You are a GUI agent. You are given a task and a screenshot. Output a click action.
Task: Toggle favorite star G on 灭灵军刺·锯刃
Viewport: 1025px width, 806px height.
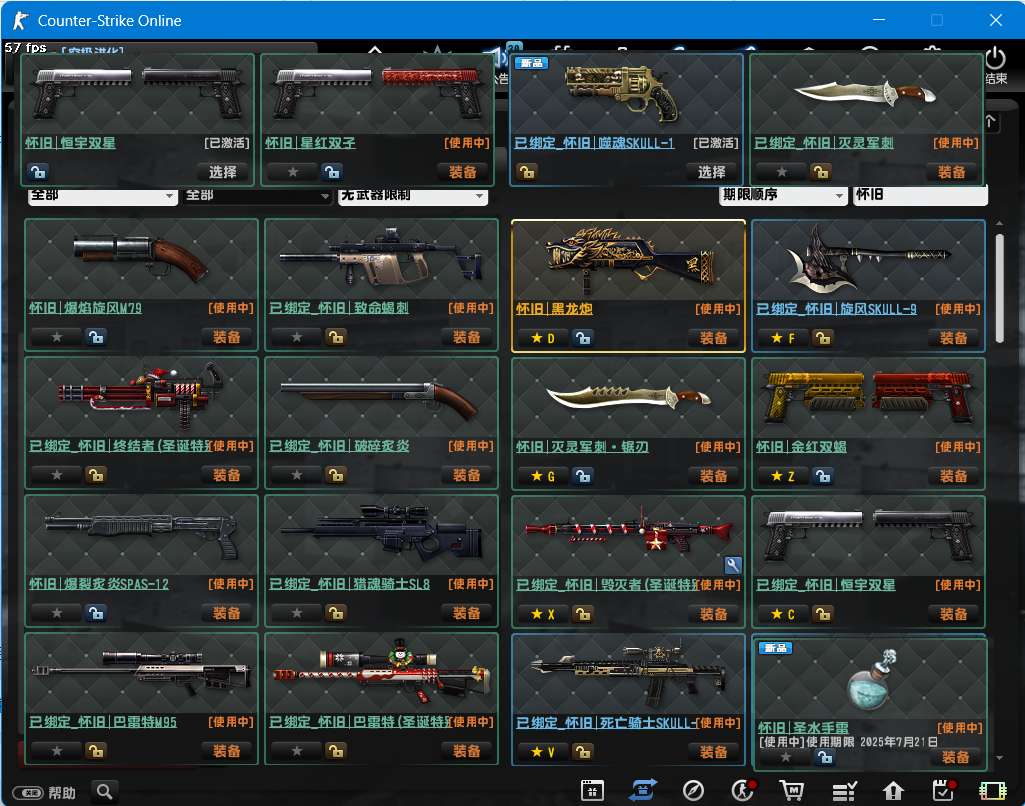click(x=543, y=476)
